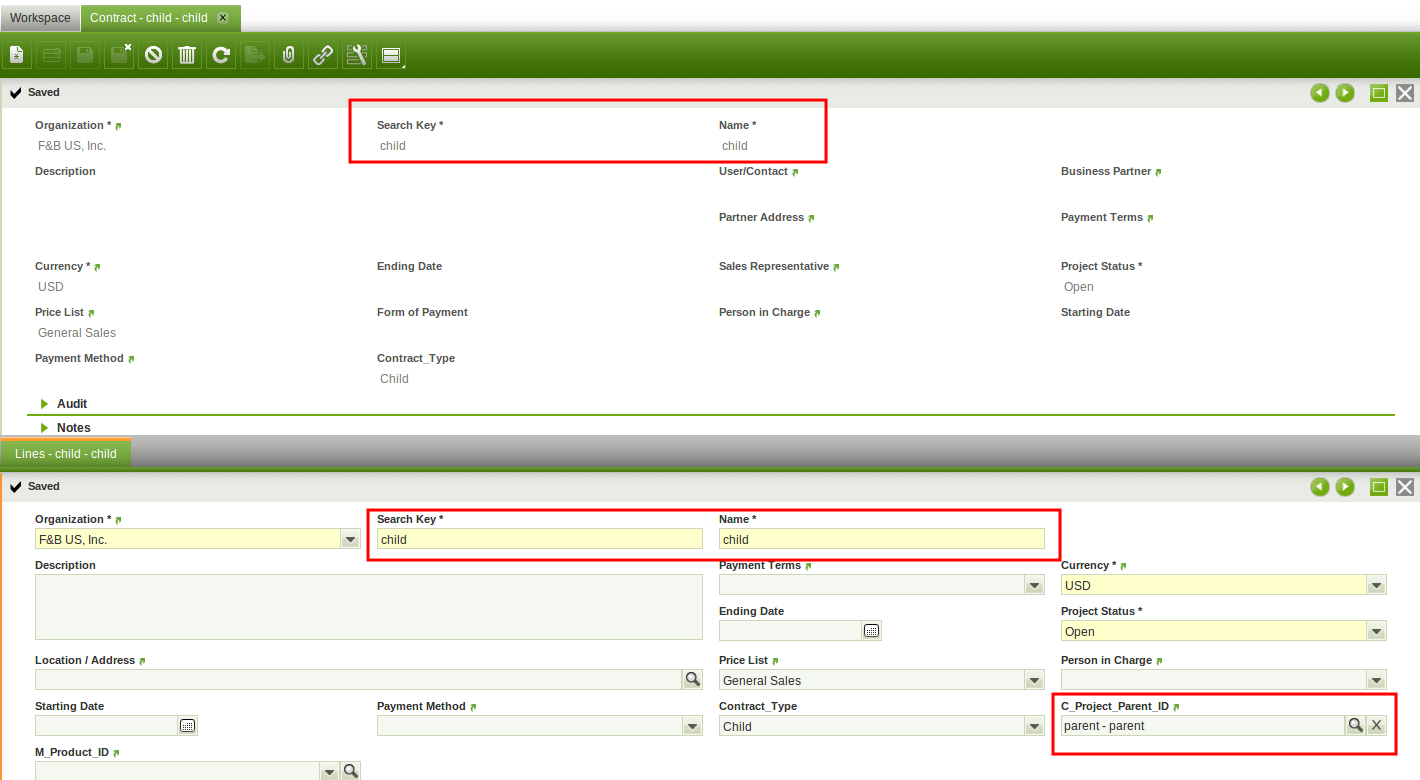Open the Contract_Type dropdown showing Child

click(1034, 726)
